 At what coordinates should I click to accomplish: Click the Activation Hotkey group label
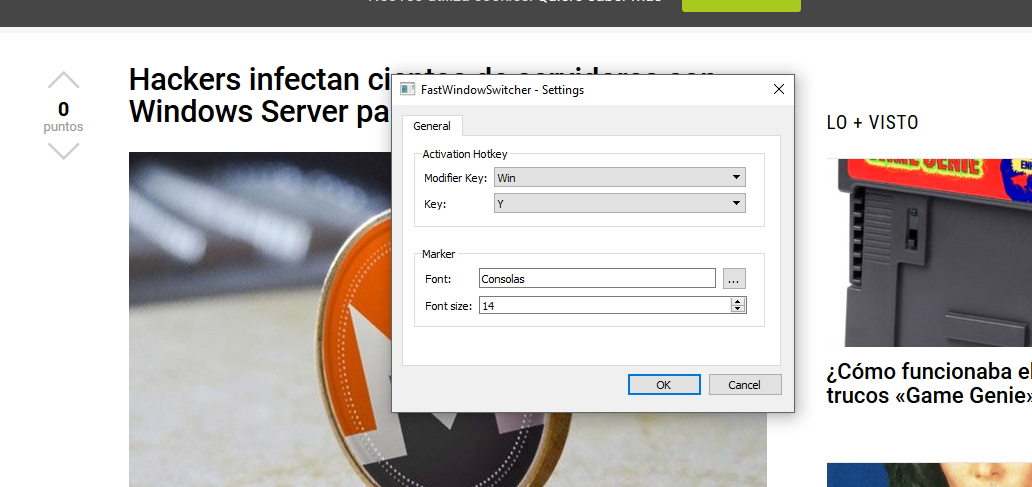tap(465, 153)
